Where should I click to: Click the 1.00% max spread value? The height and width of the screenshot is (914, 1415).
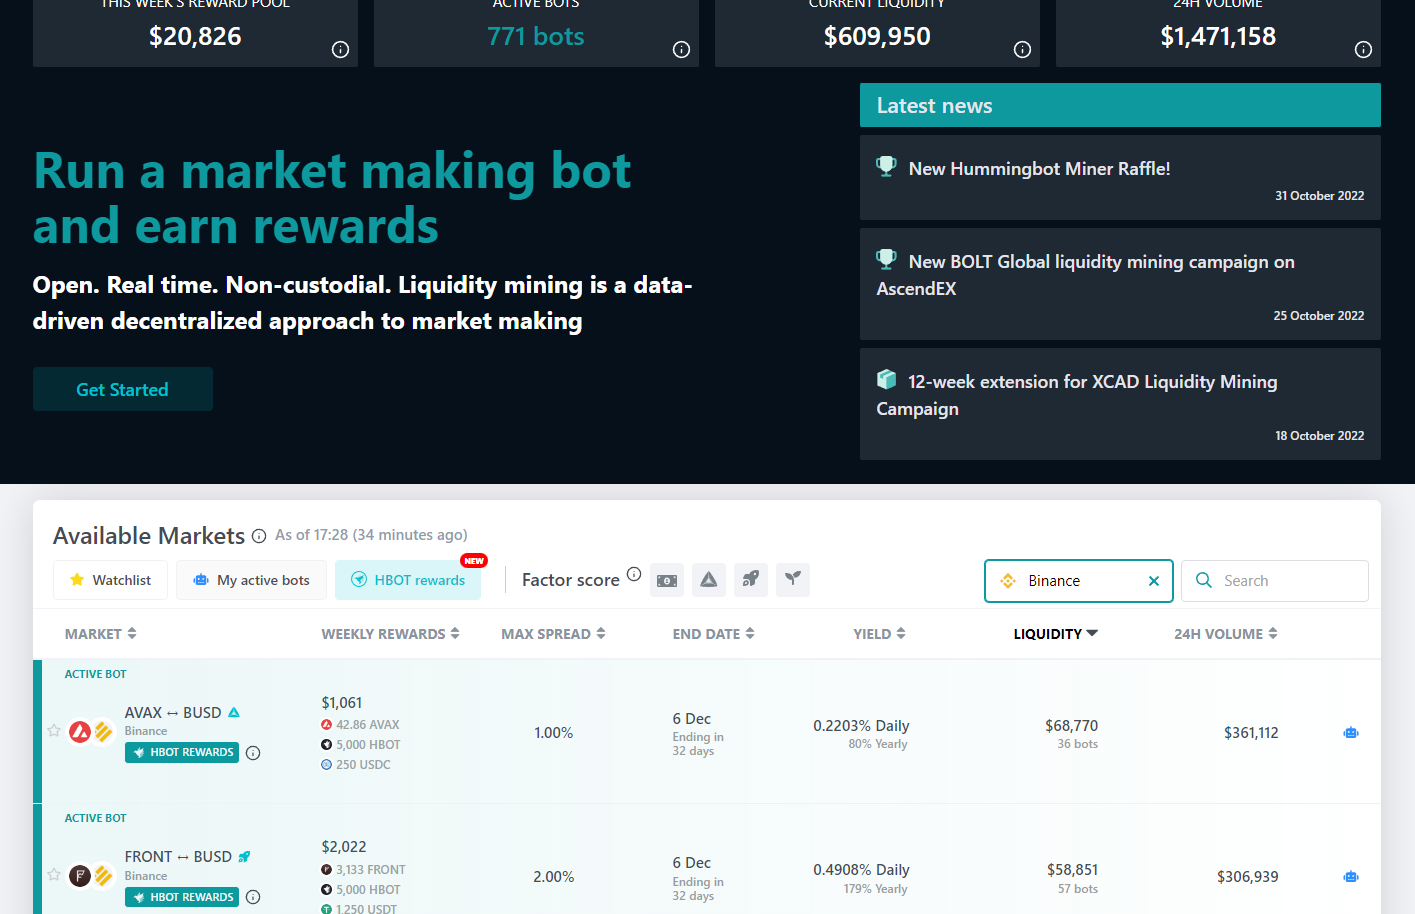(x=553, y=733)
